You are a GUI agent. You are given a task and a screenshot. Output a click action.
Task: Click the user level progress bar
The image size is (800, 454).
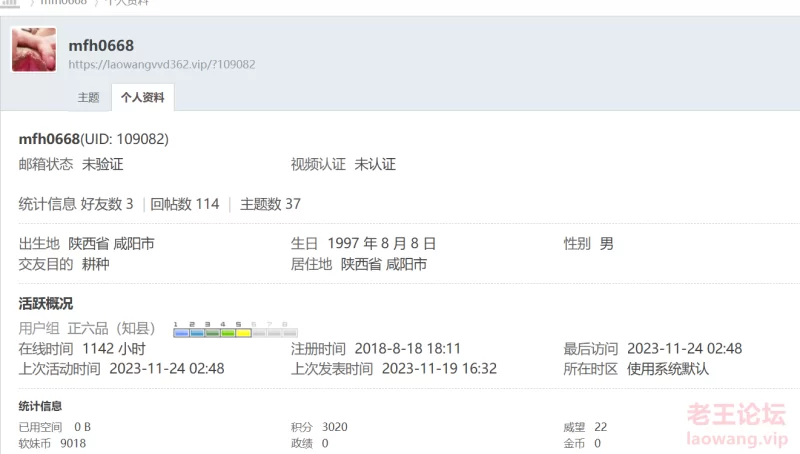(235, 330)
